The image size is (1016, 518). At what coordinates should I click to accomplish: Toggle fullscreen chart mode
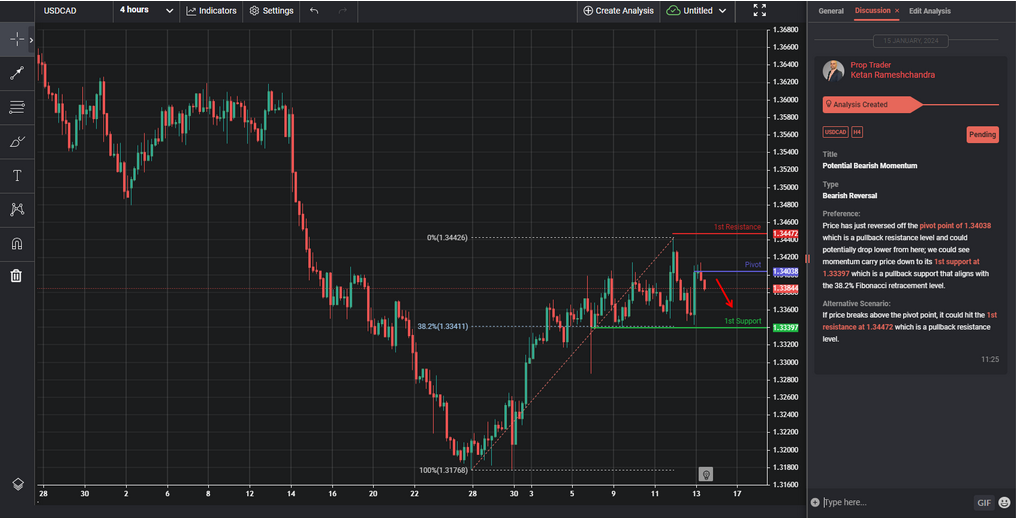pyautogui.click(x=760, y=10)
